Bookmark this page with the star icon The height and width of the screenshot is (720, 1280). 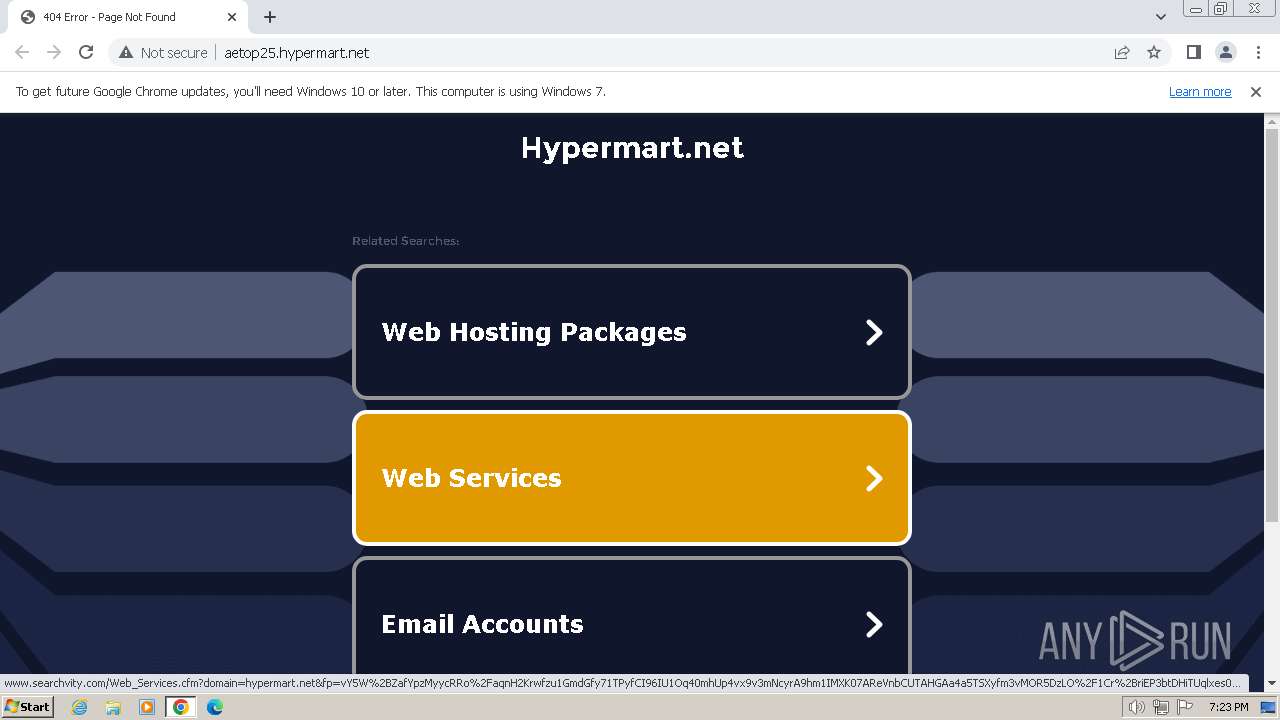(x=1154, y=53)
